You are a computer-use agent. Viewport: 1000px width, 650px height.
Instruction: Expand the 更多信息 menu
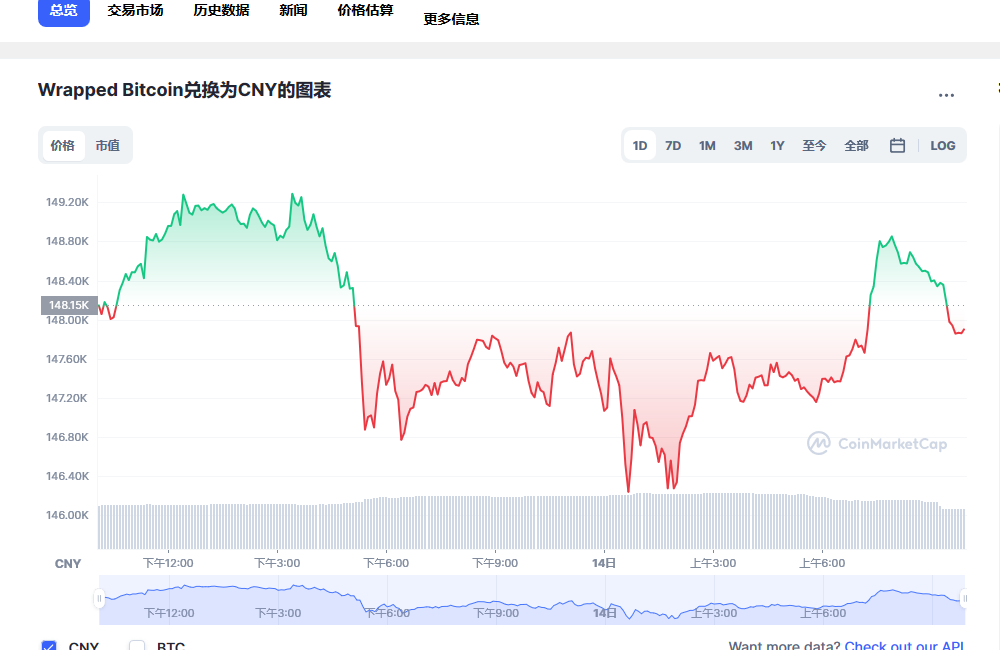coord(452,19)
